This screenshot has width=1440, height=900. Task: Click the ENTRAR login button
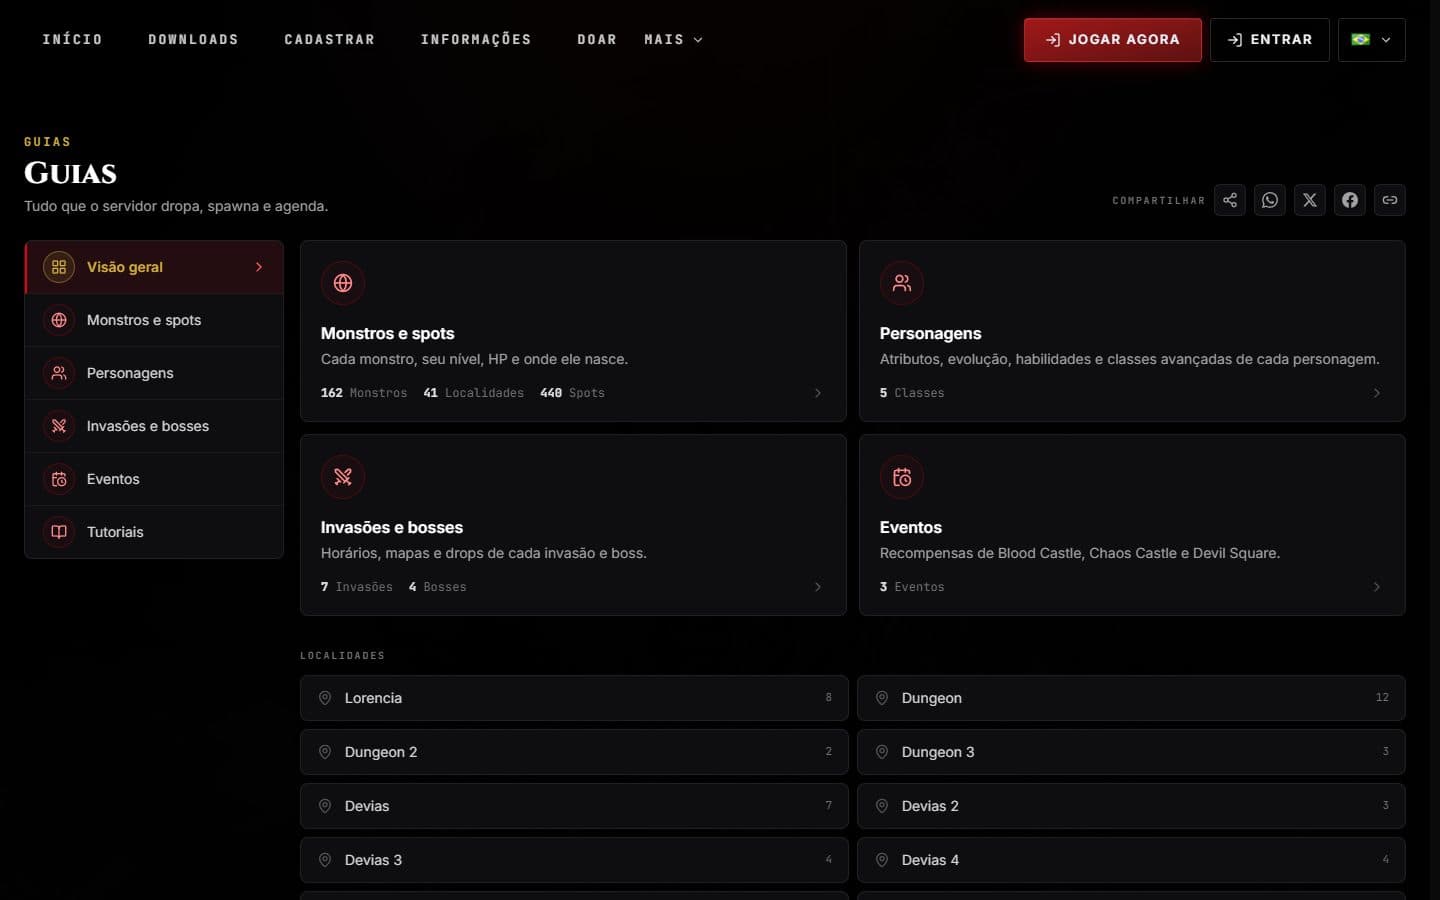click(1270, 40)
